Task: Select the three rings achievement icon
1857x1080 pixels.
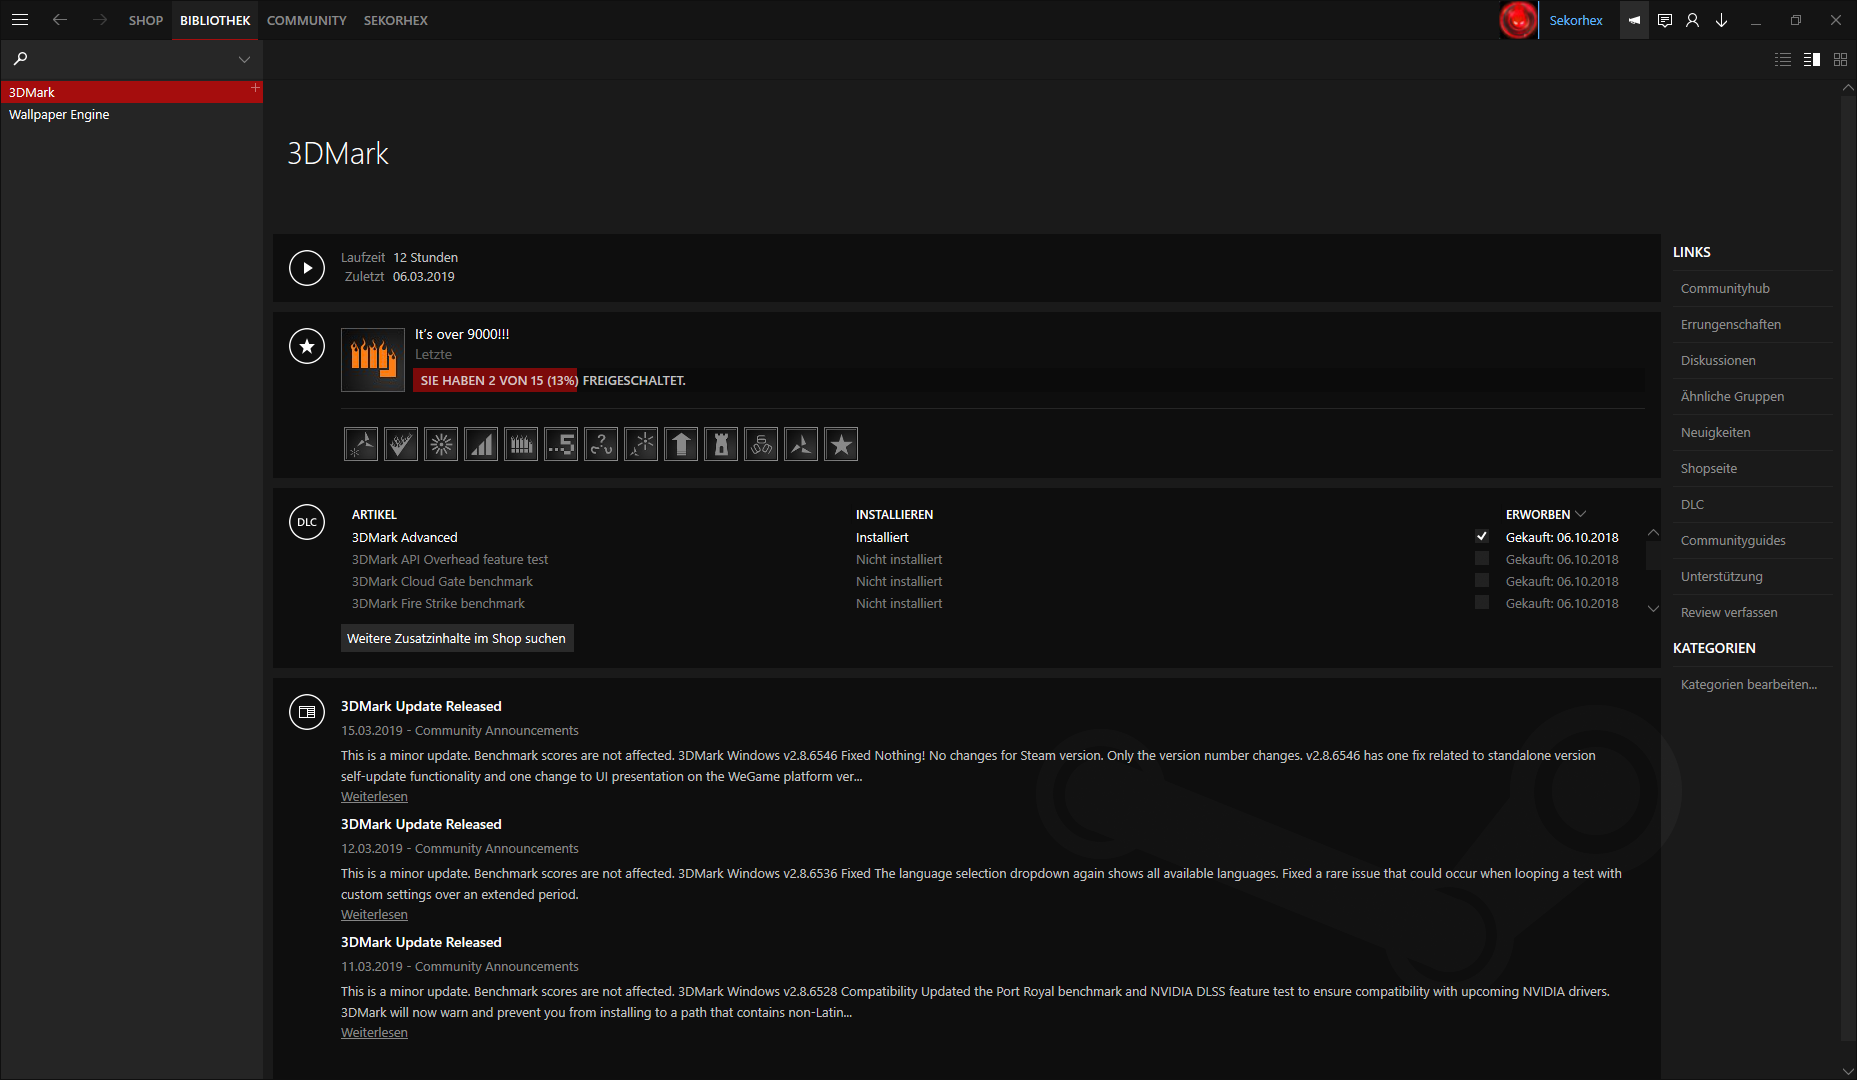Action: click(761, 444)
